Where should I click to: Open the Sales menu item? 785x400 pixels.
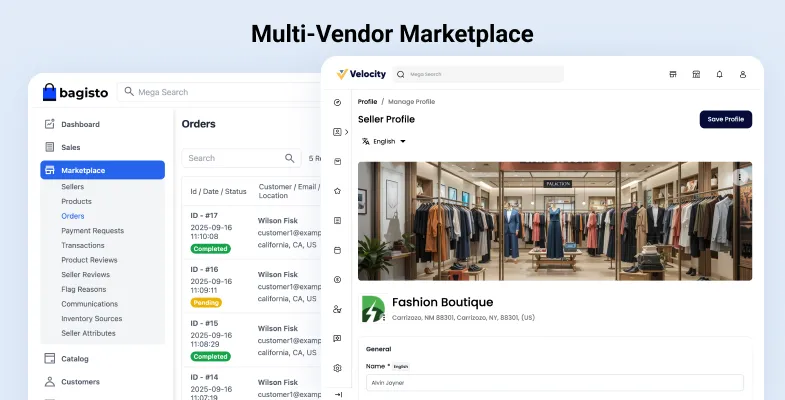point(70,147)
